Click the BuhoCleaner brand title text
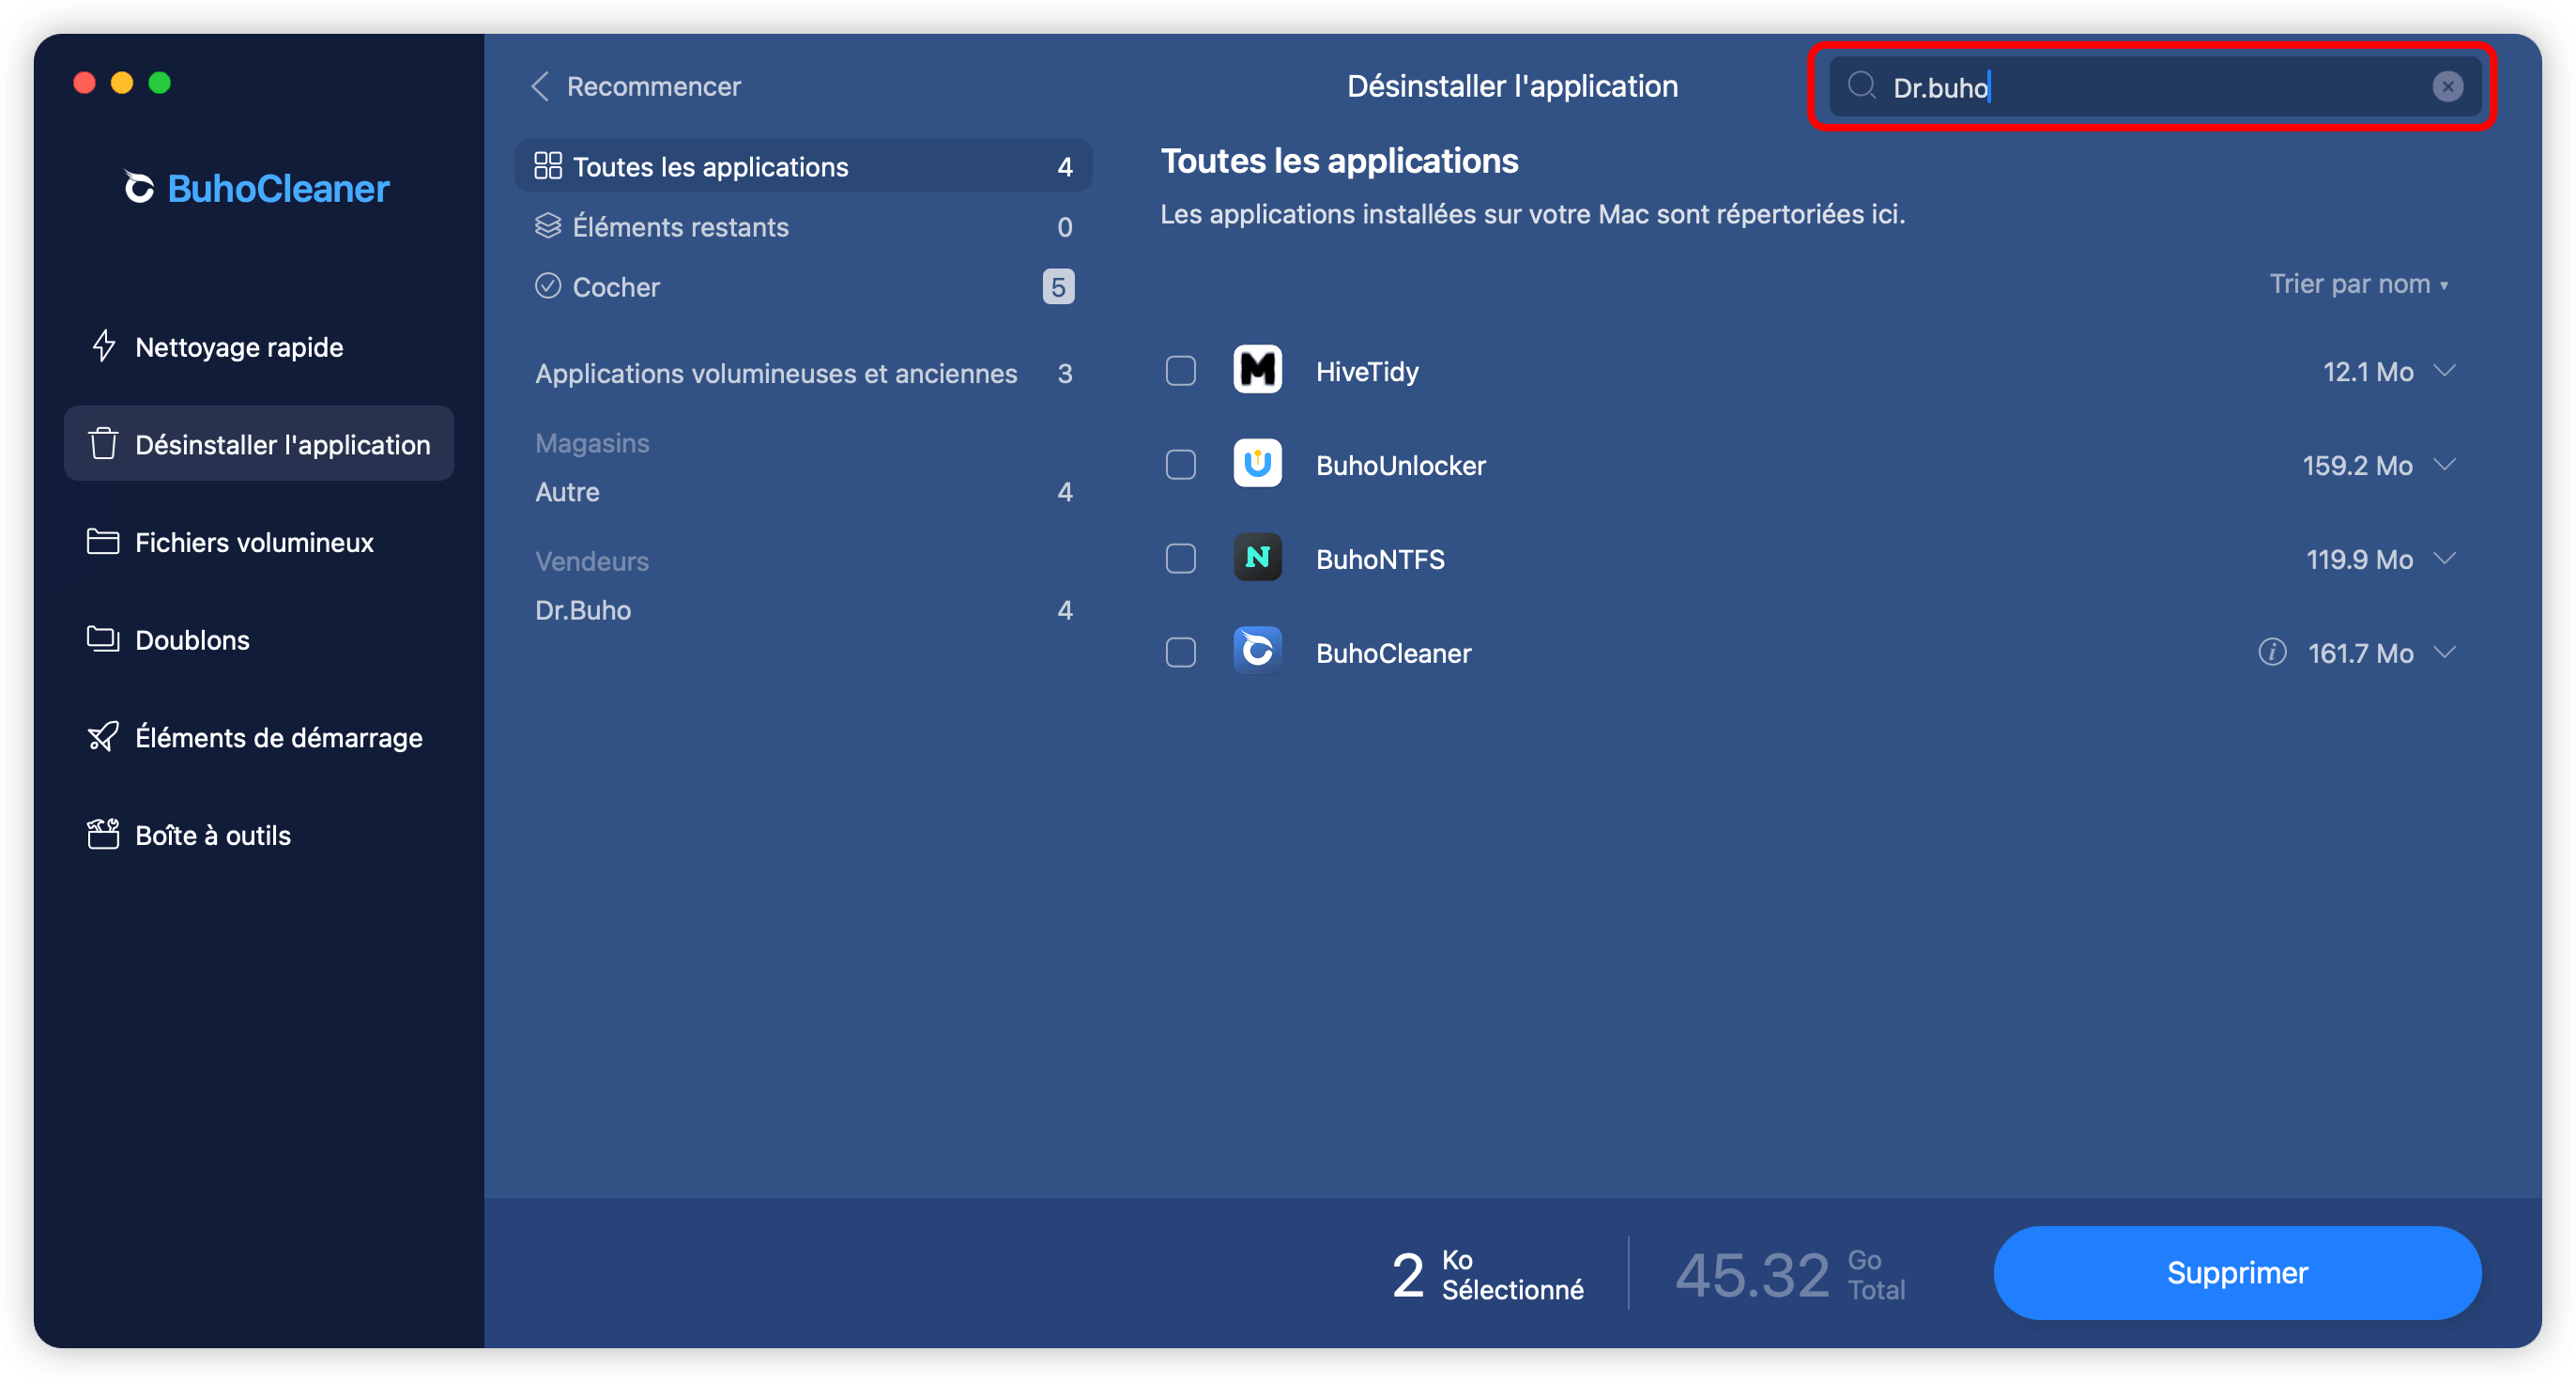Image resolution: width=2576 pixels, height=1382 pixels. pyautogui.click(x=278, y=188)
